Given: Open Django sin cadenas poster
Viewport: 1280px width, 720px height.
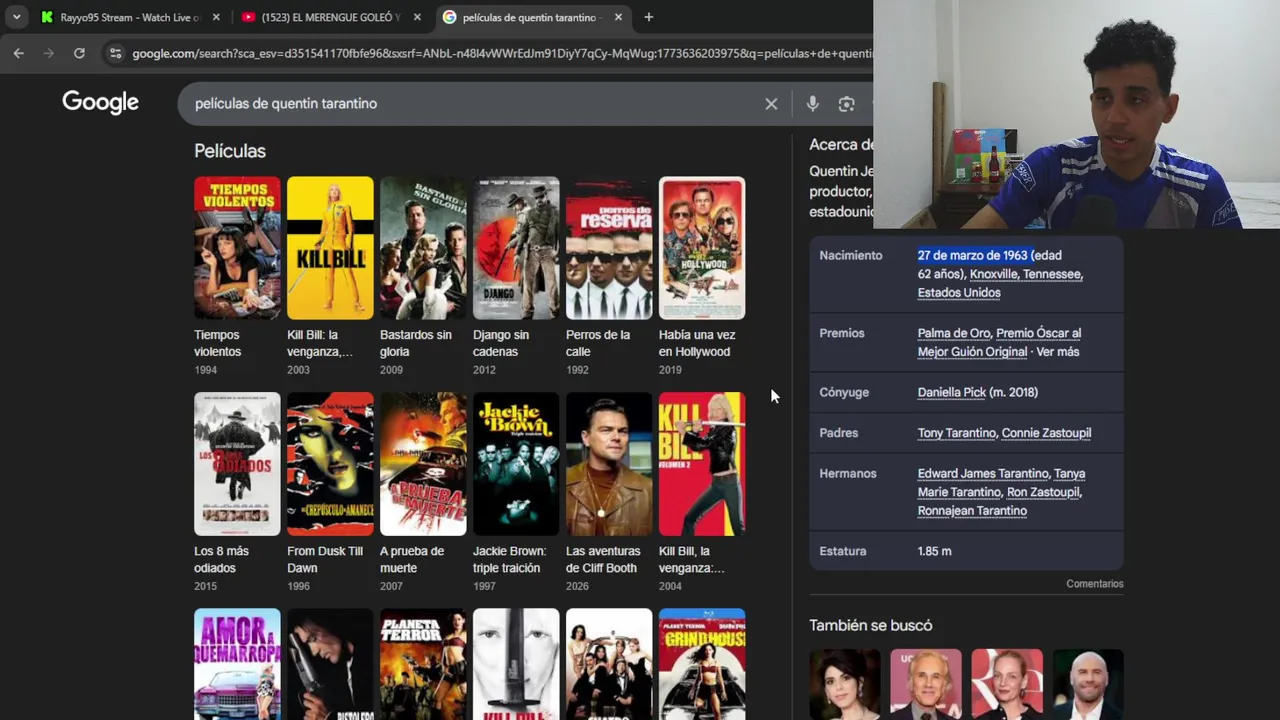Looking at the screenshot, I should (x=516, y=248).
